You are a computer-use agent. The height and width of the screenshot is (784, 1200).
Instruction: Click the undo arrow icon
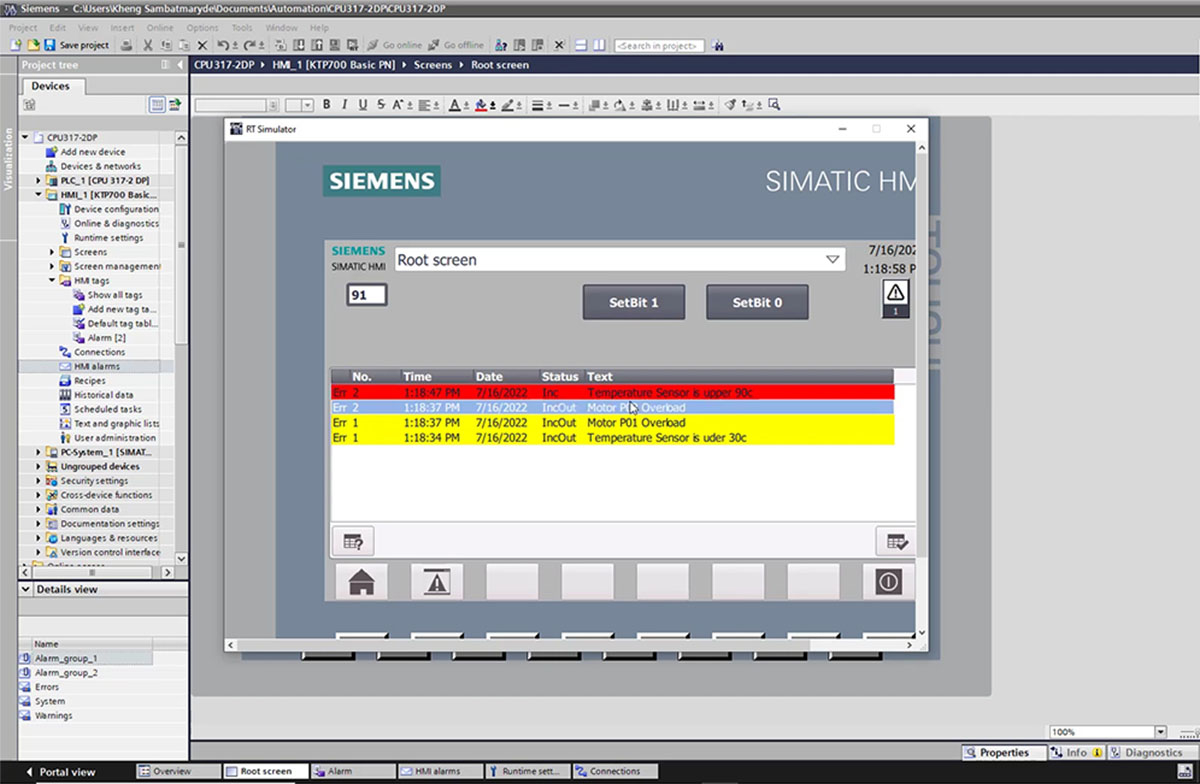pos(223,45)
